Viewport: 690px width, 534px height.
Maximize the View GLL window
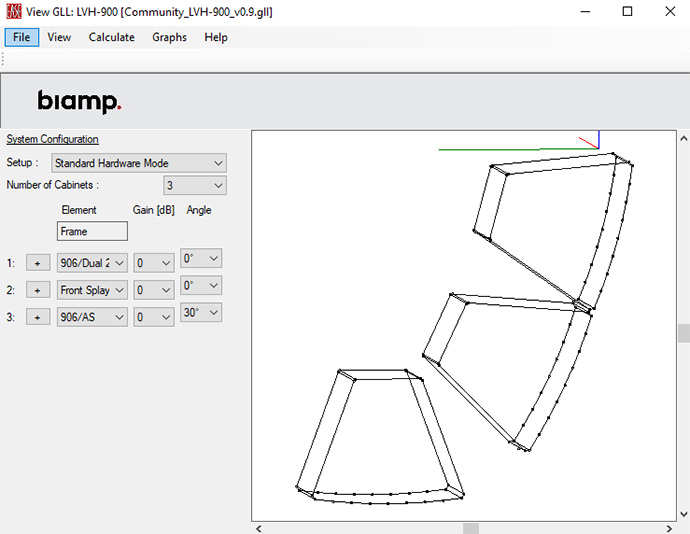(x=628, y=11)
